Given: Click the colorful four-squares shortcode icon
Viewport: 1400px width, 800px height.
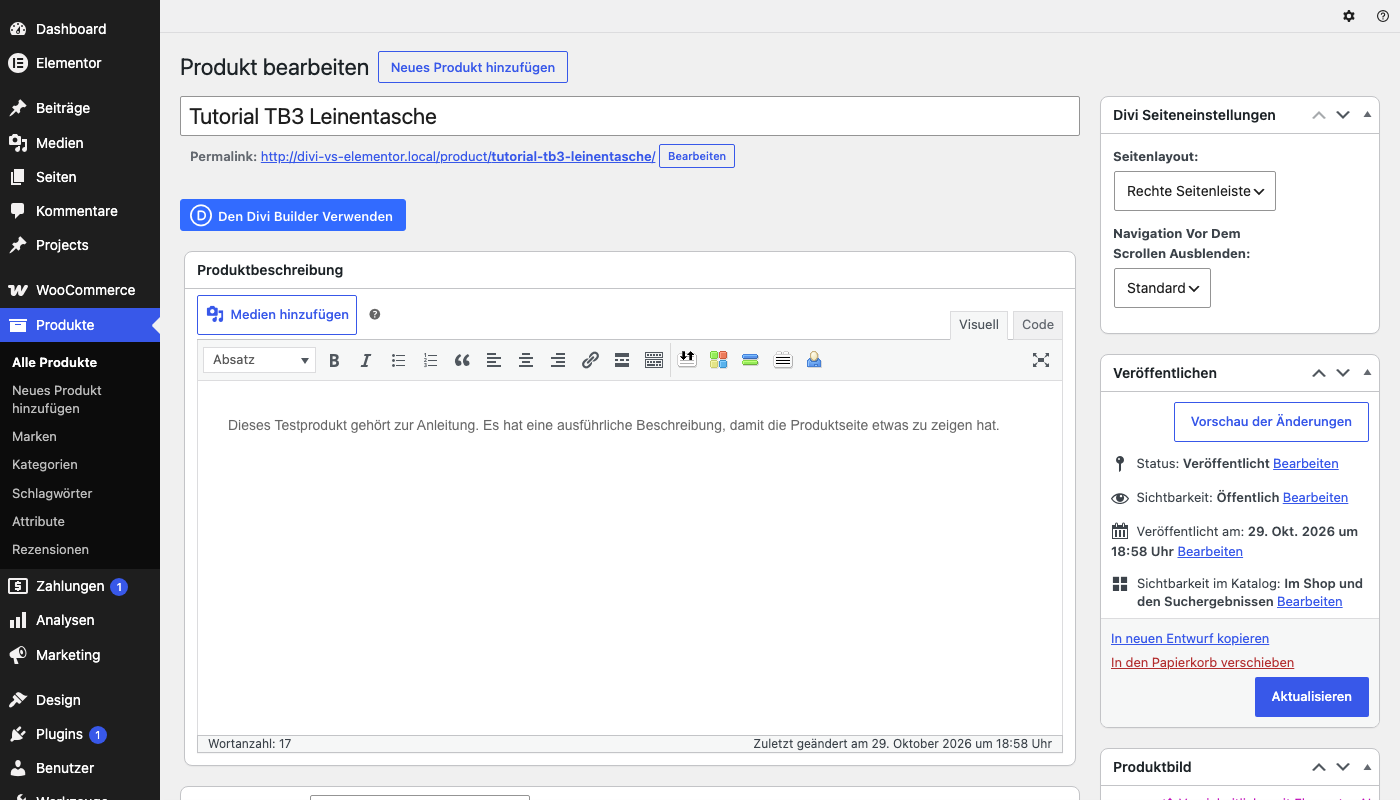Looking at the screenshot, I should coord(718,360).
